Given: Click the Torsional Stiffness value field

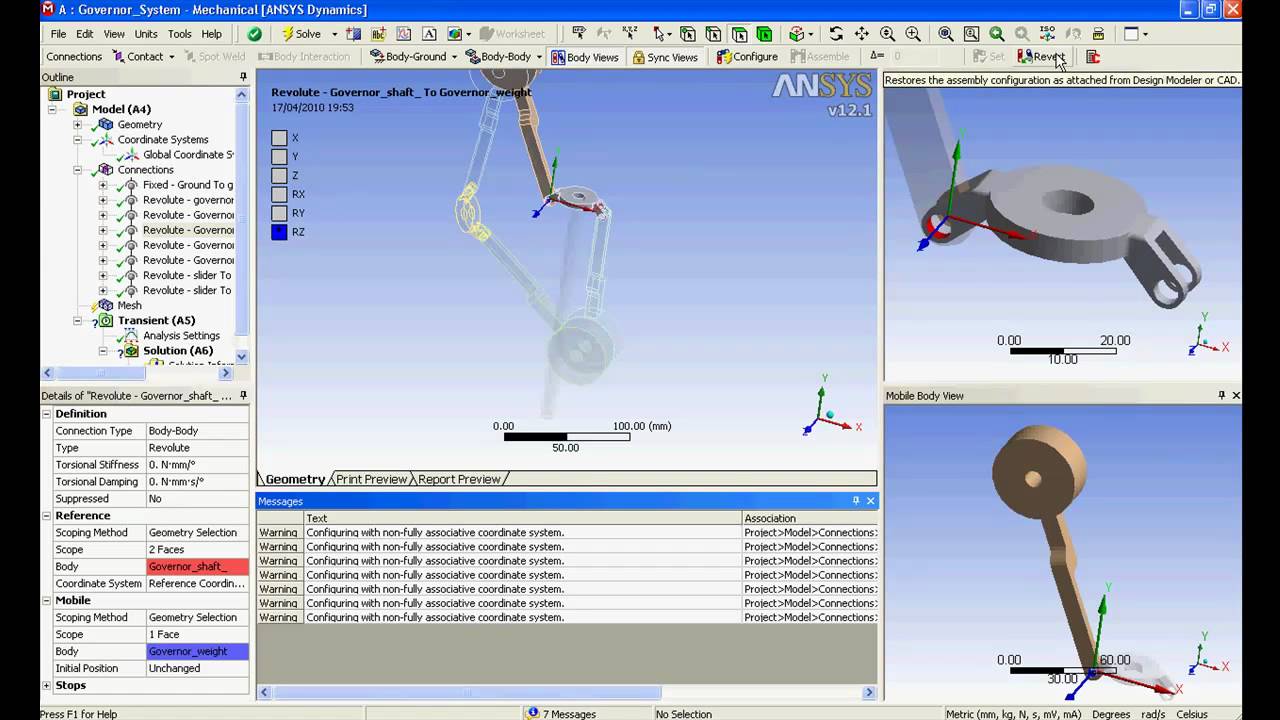Looking at the screenshot, I should click(x=196, y=465).
